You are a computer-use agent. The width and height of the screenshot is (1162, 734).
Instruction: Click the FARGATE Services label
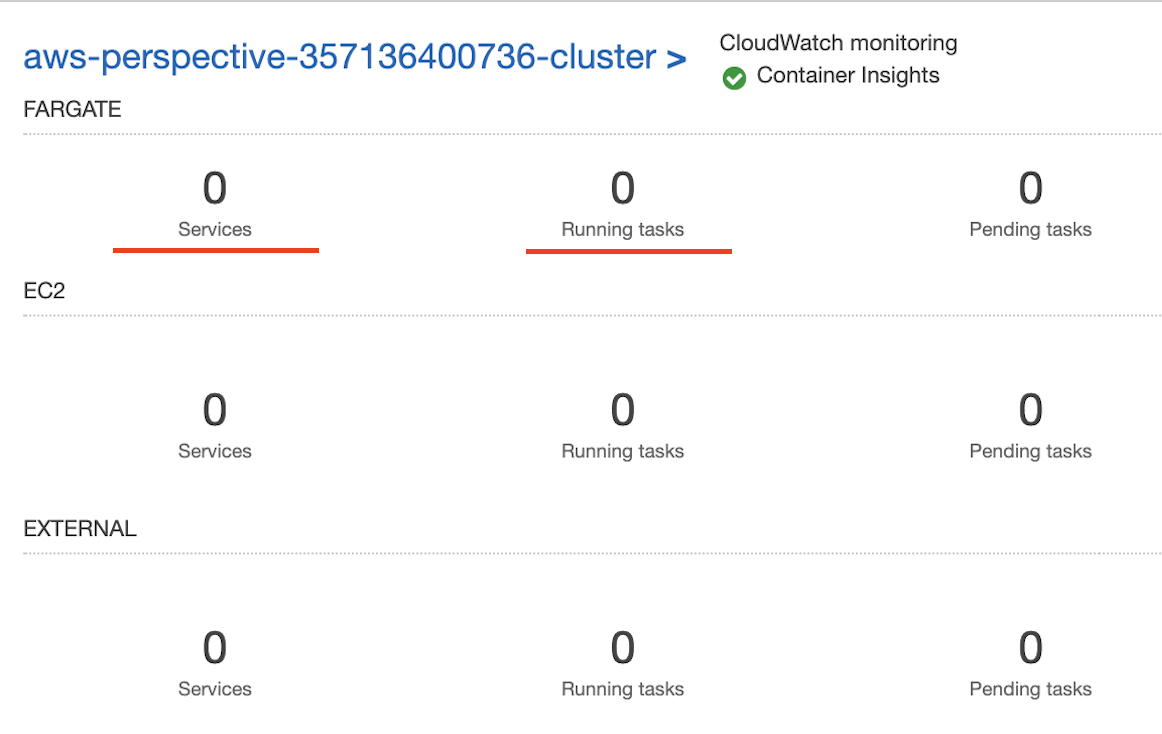coord(215,230)
